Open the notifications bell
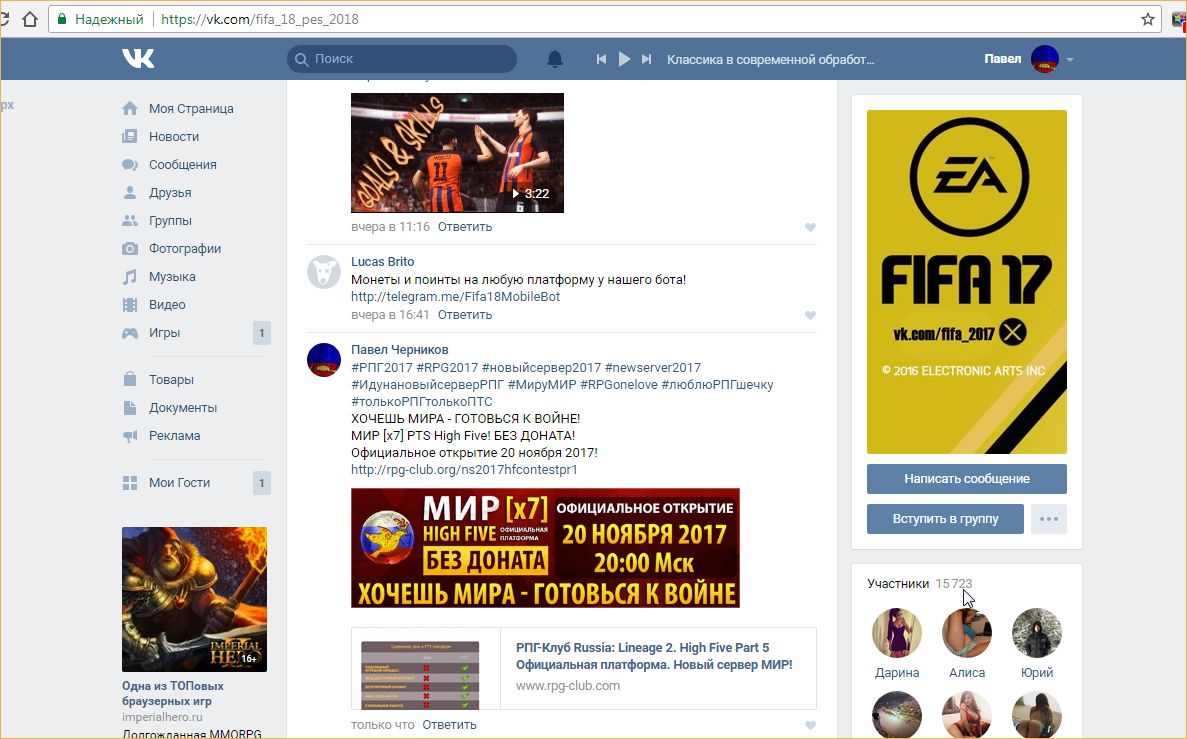The width and height of the screenshot is (1187, 739). pos(555,59)
